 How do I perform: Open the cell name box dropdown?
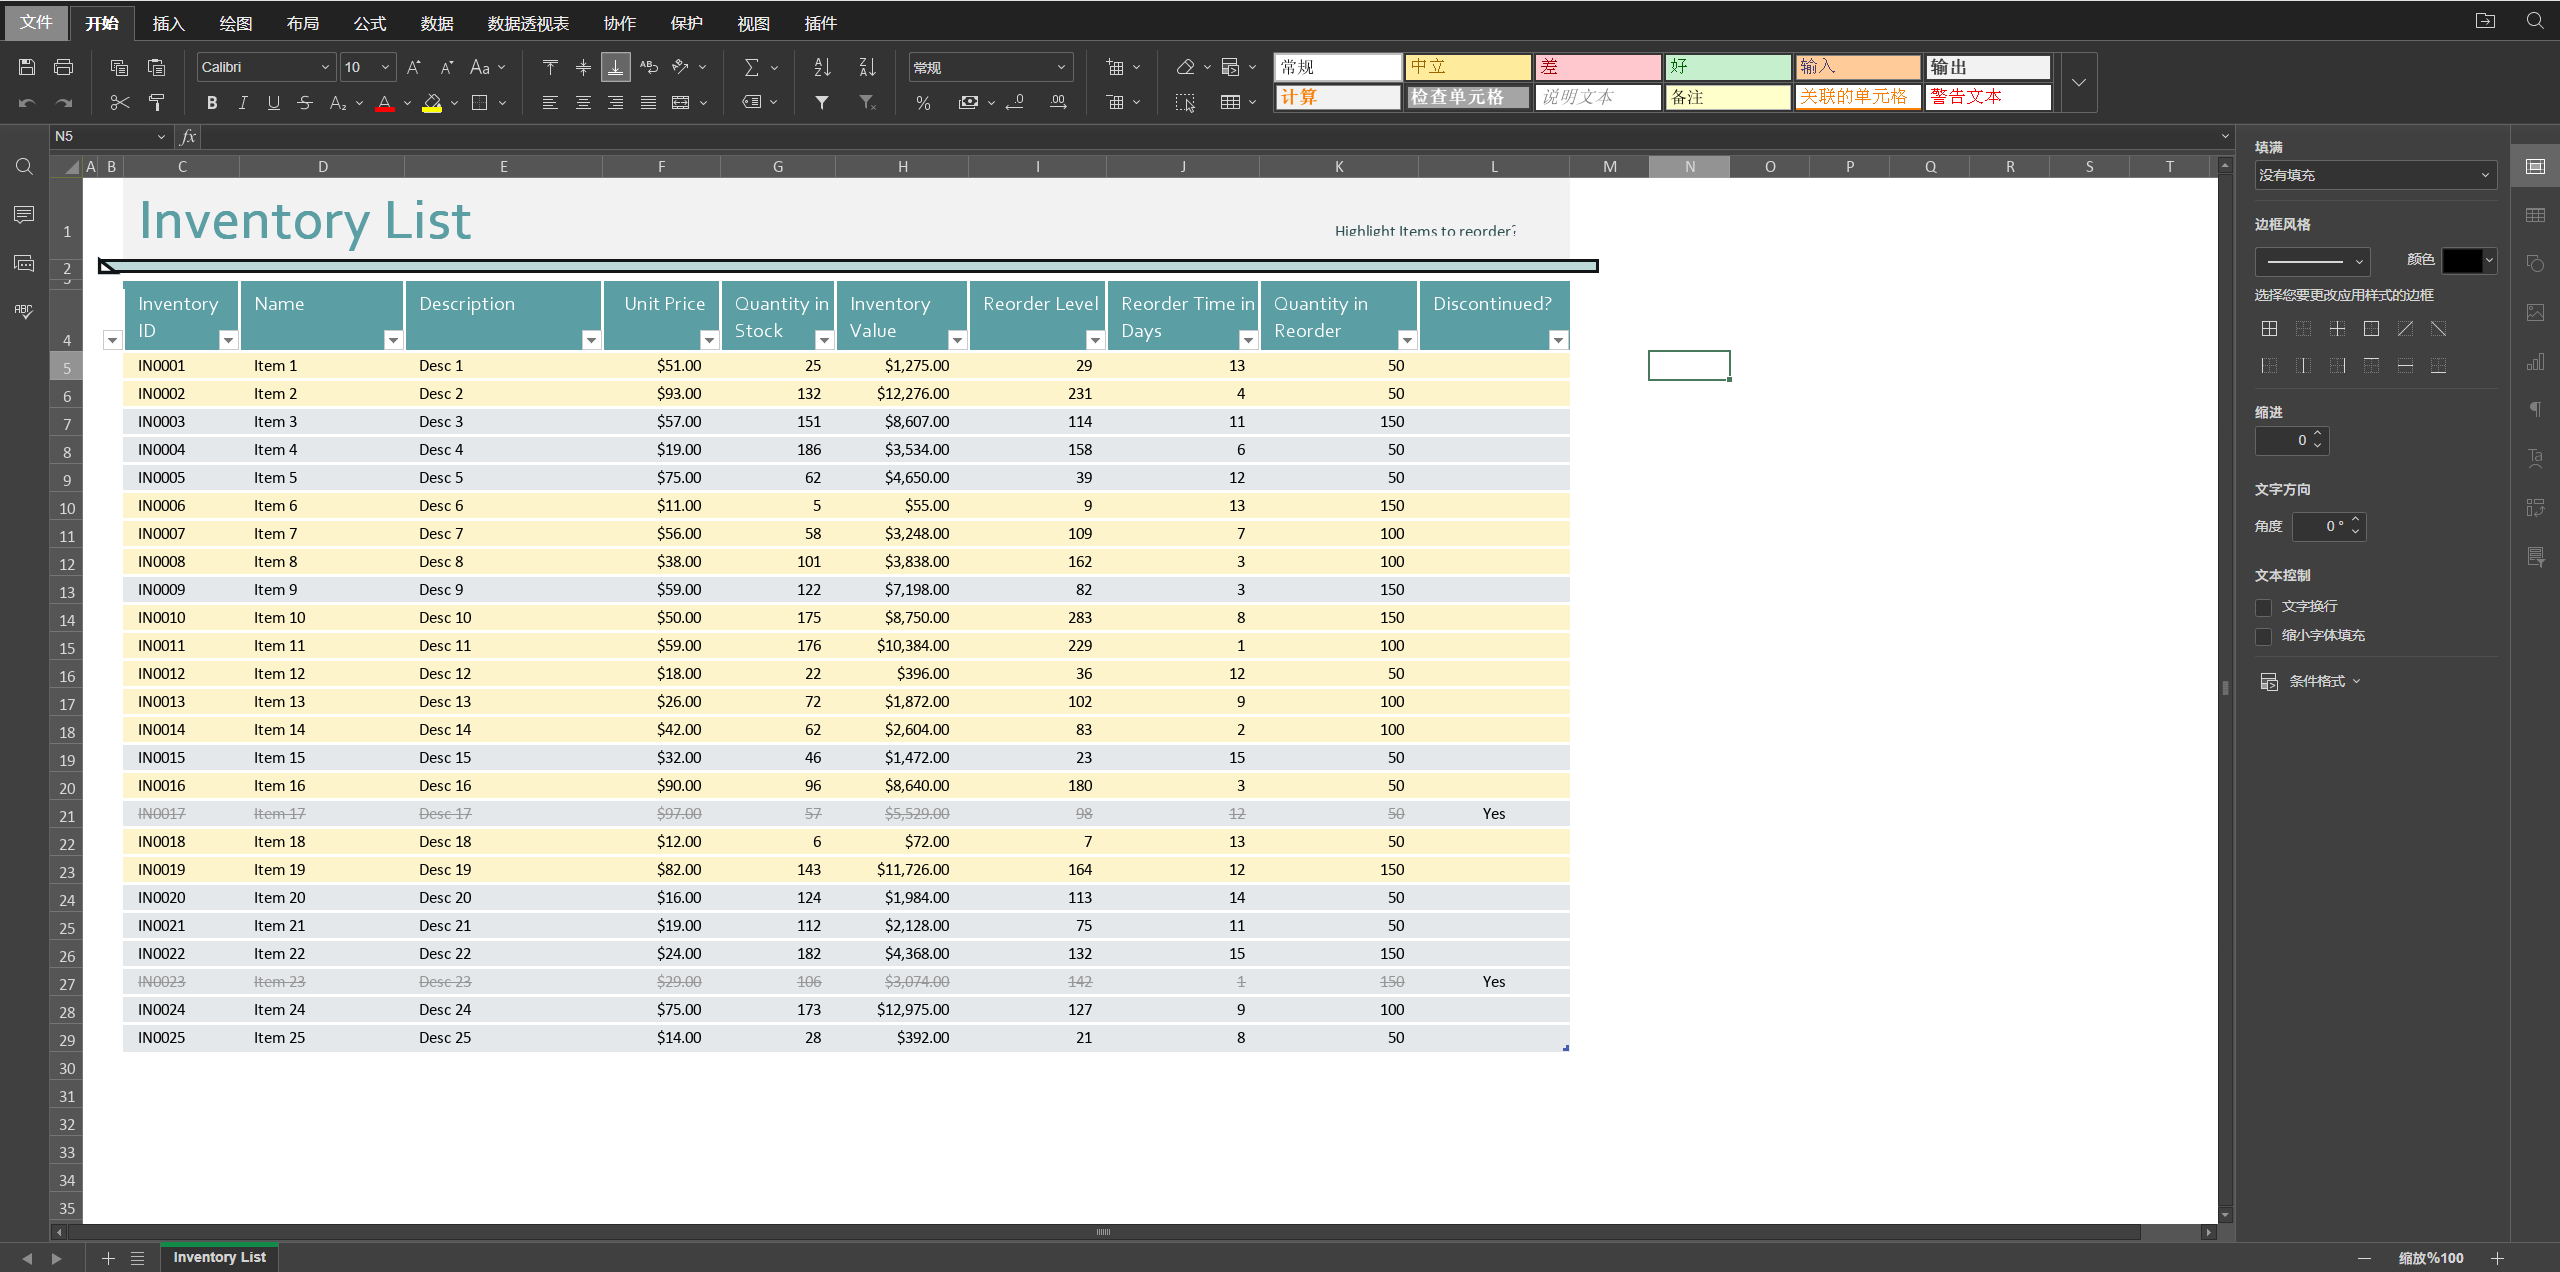[161, 136]
